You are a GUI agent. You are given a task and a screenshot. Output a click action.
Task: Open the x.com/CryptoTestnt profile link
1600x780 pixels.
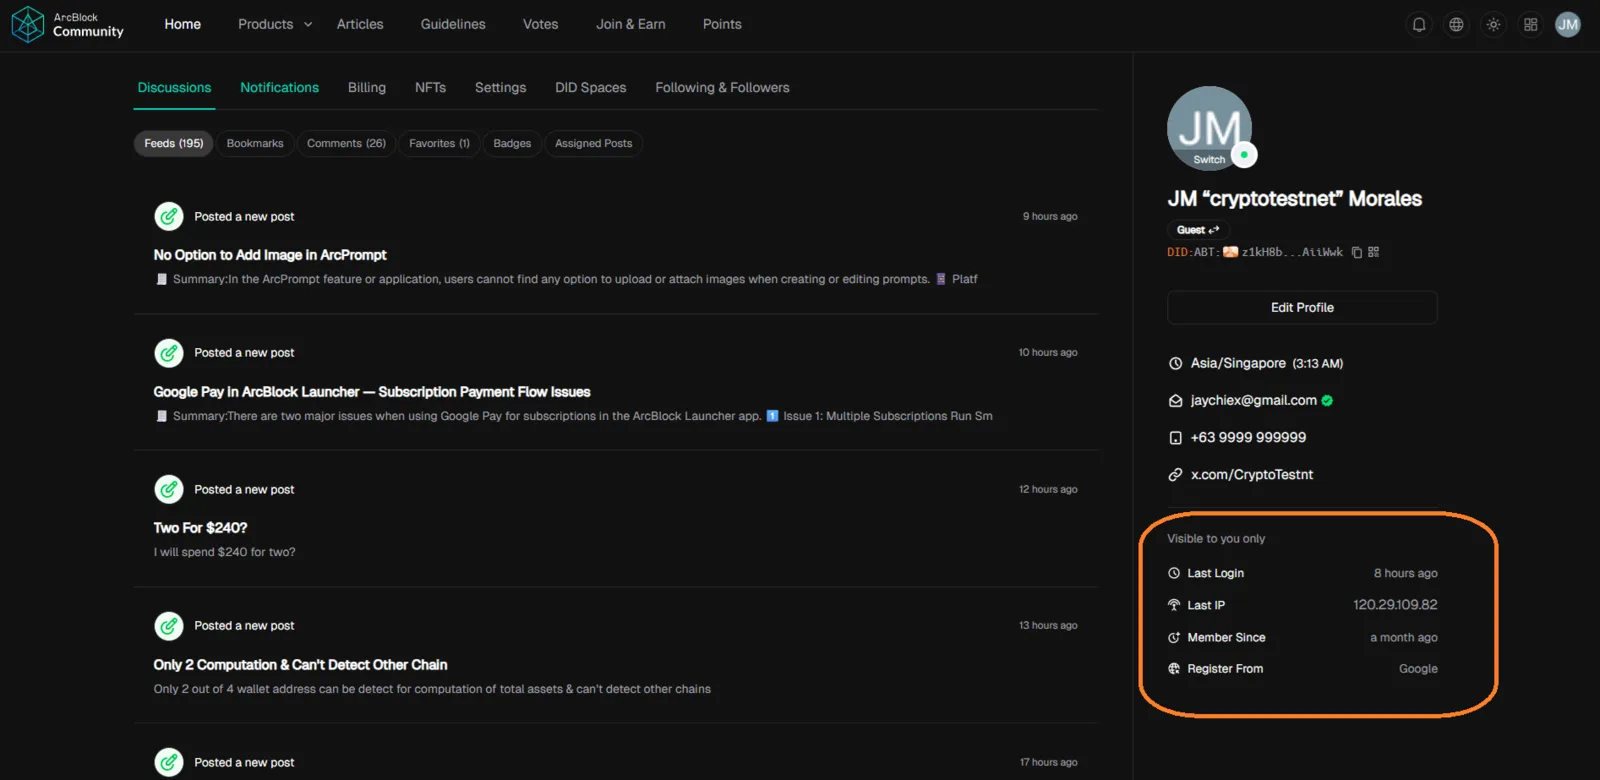[1252, 475]
